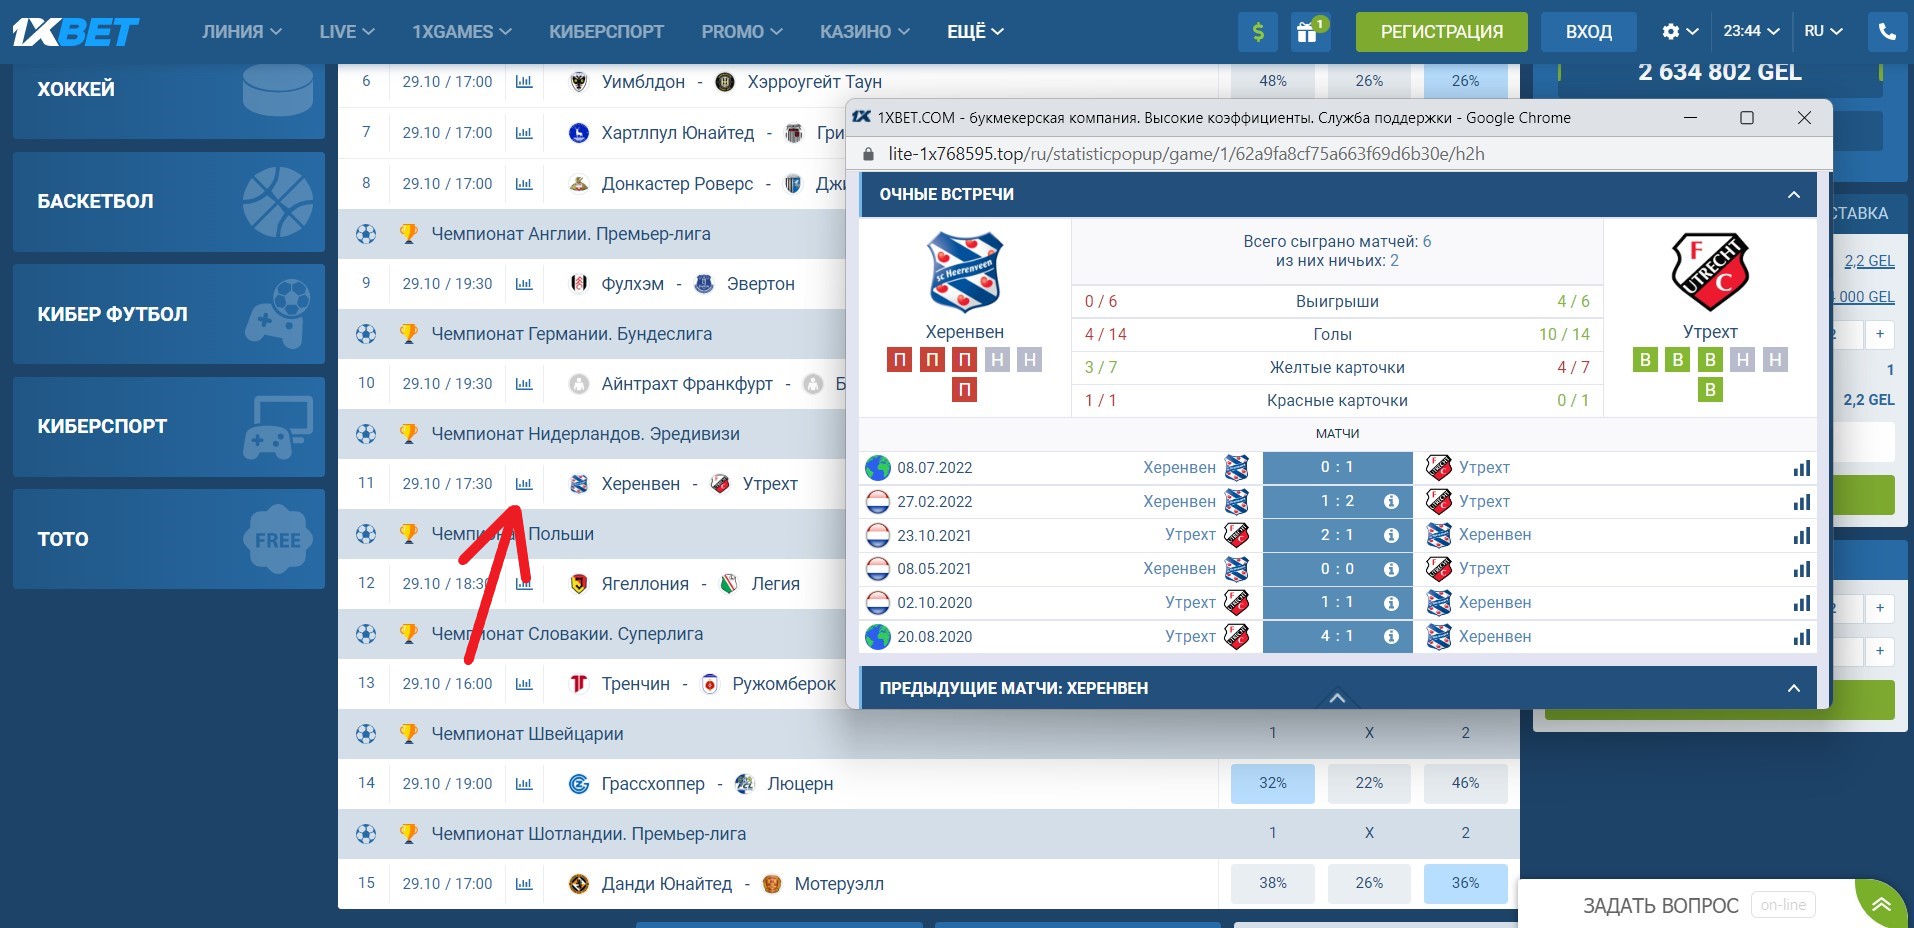
Task: Click the 2,2 GEL link
Action: (1869, 261)
